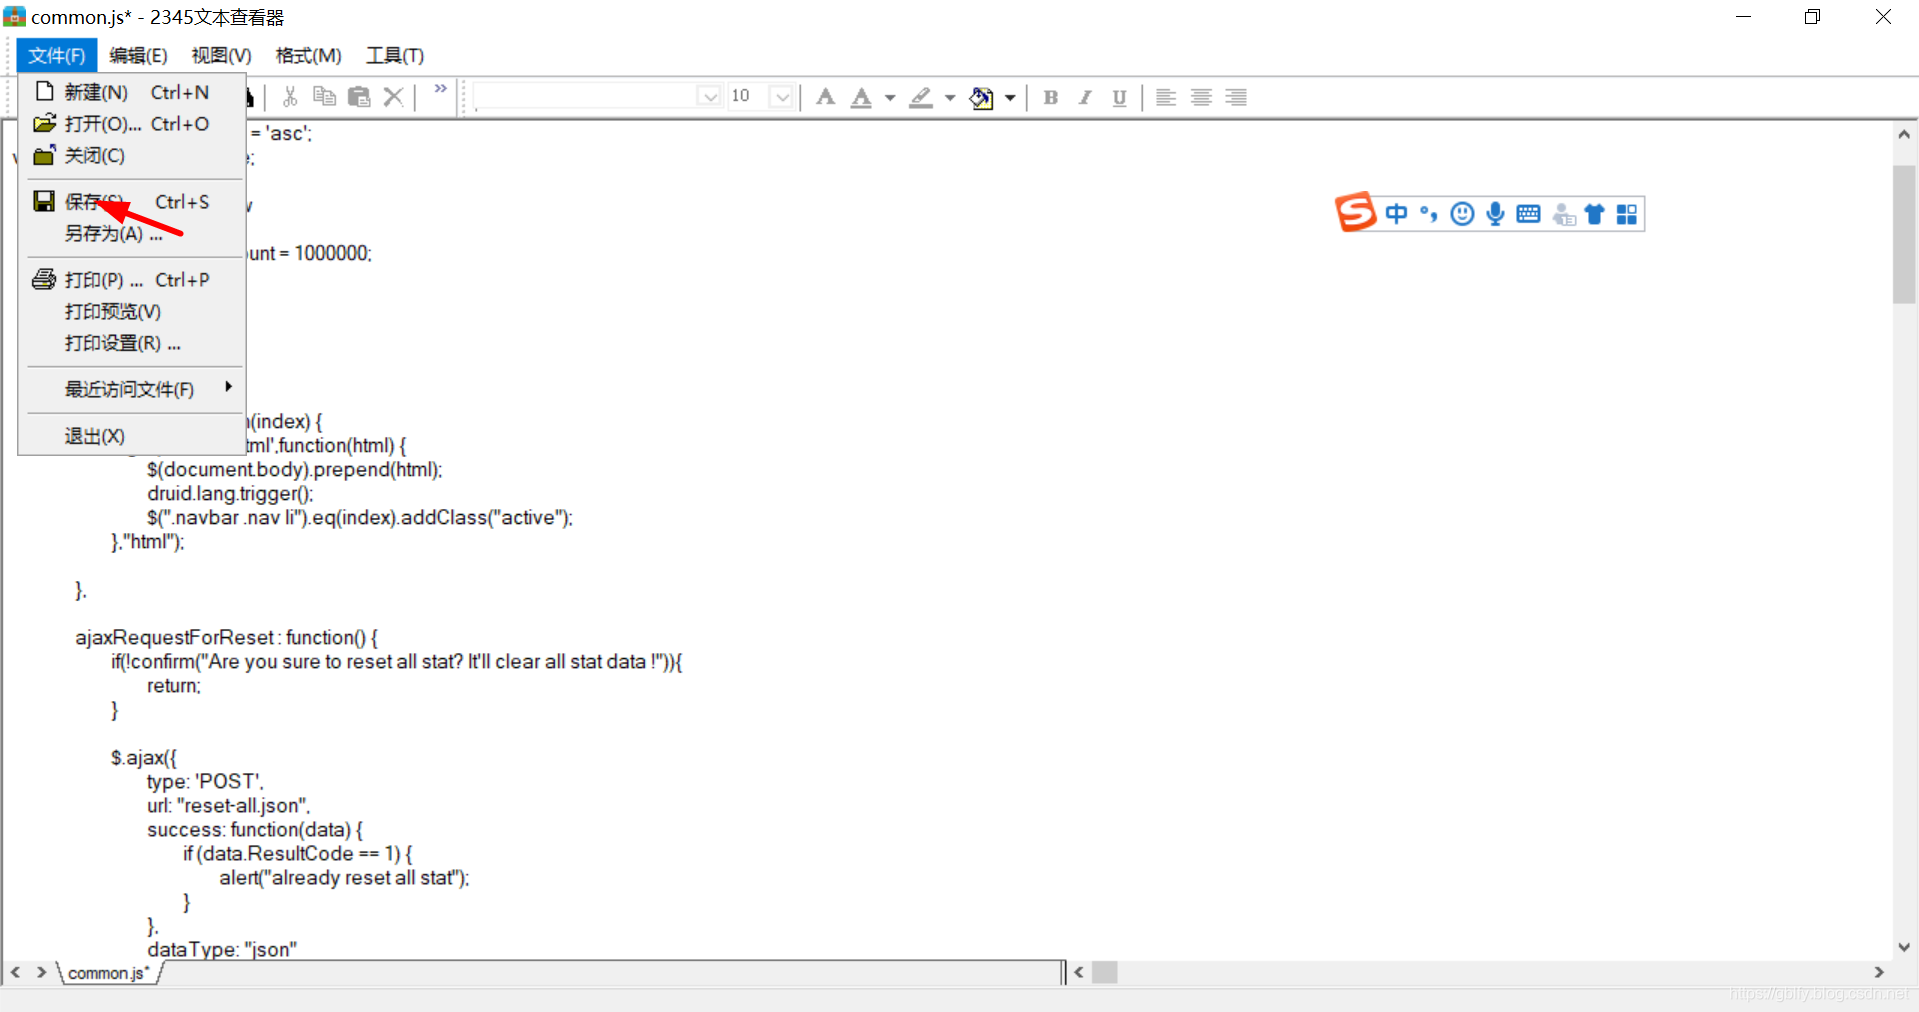Open the background color dropdown arrow
1919x1012 pixels.
pyautogui.click(x=1010, y=98)
